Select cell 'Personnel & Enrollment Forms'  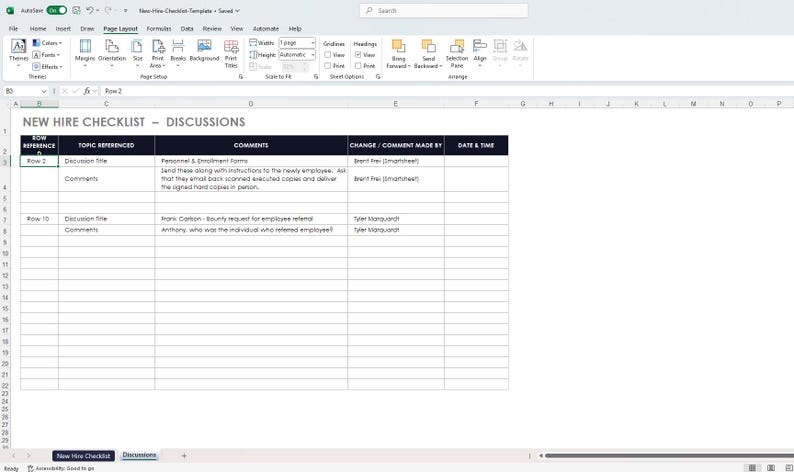coord(251,161)
